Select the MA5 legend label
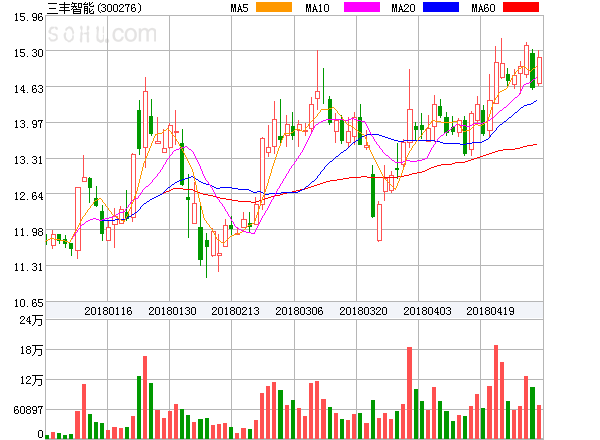The width and height of the screenshot is (600, 440). click(239, 8)
